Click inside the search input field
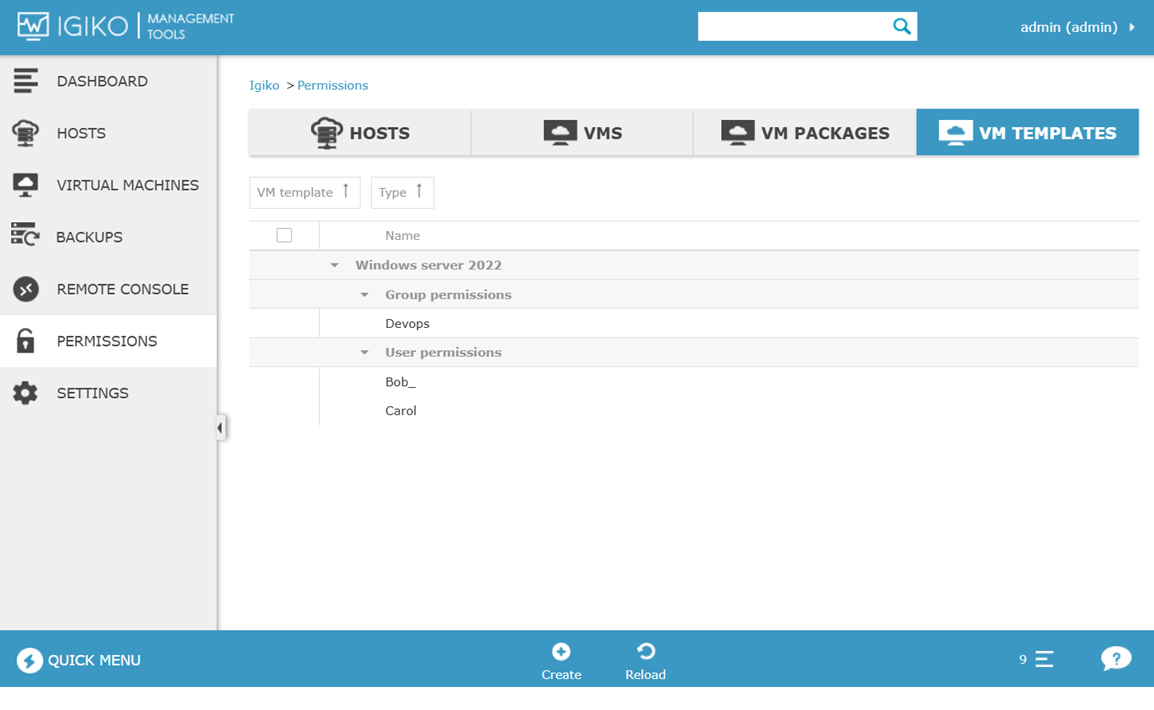This screenshot has width=1154, height=710. (x=792, y=27)
